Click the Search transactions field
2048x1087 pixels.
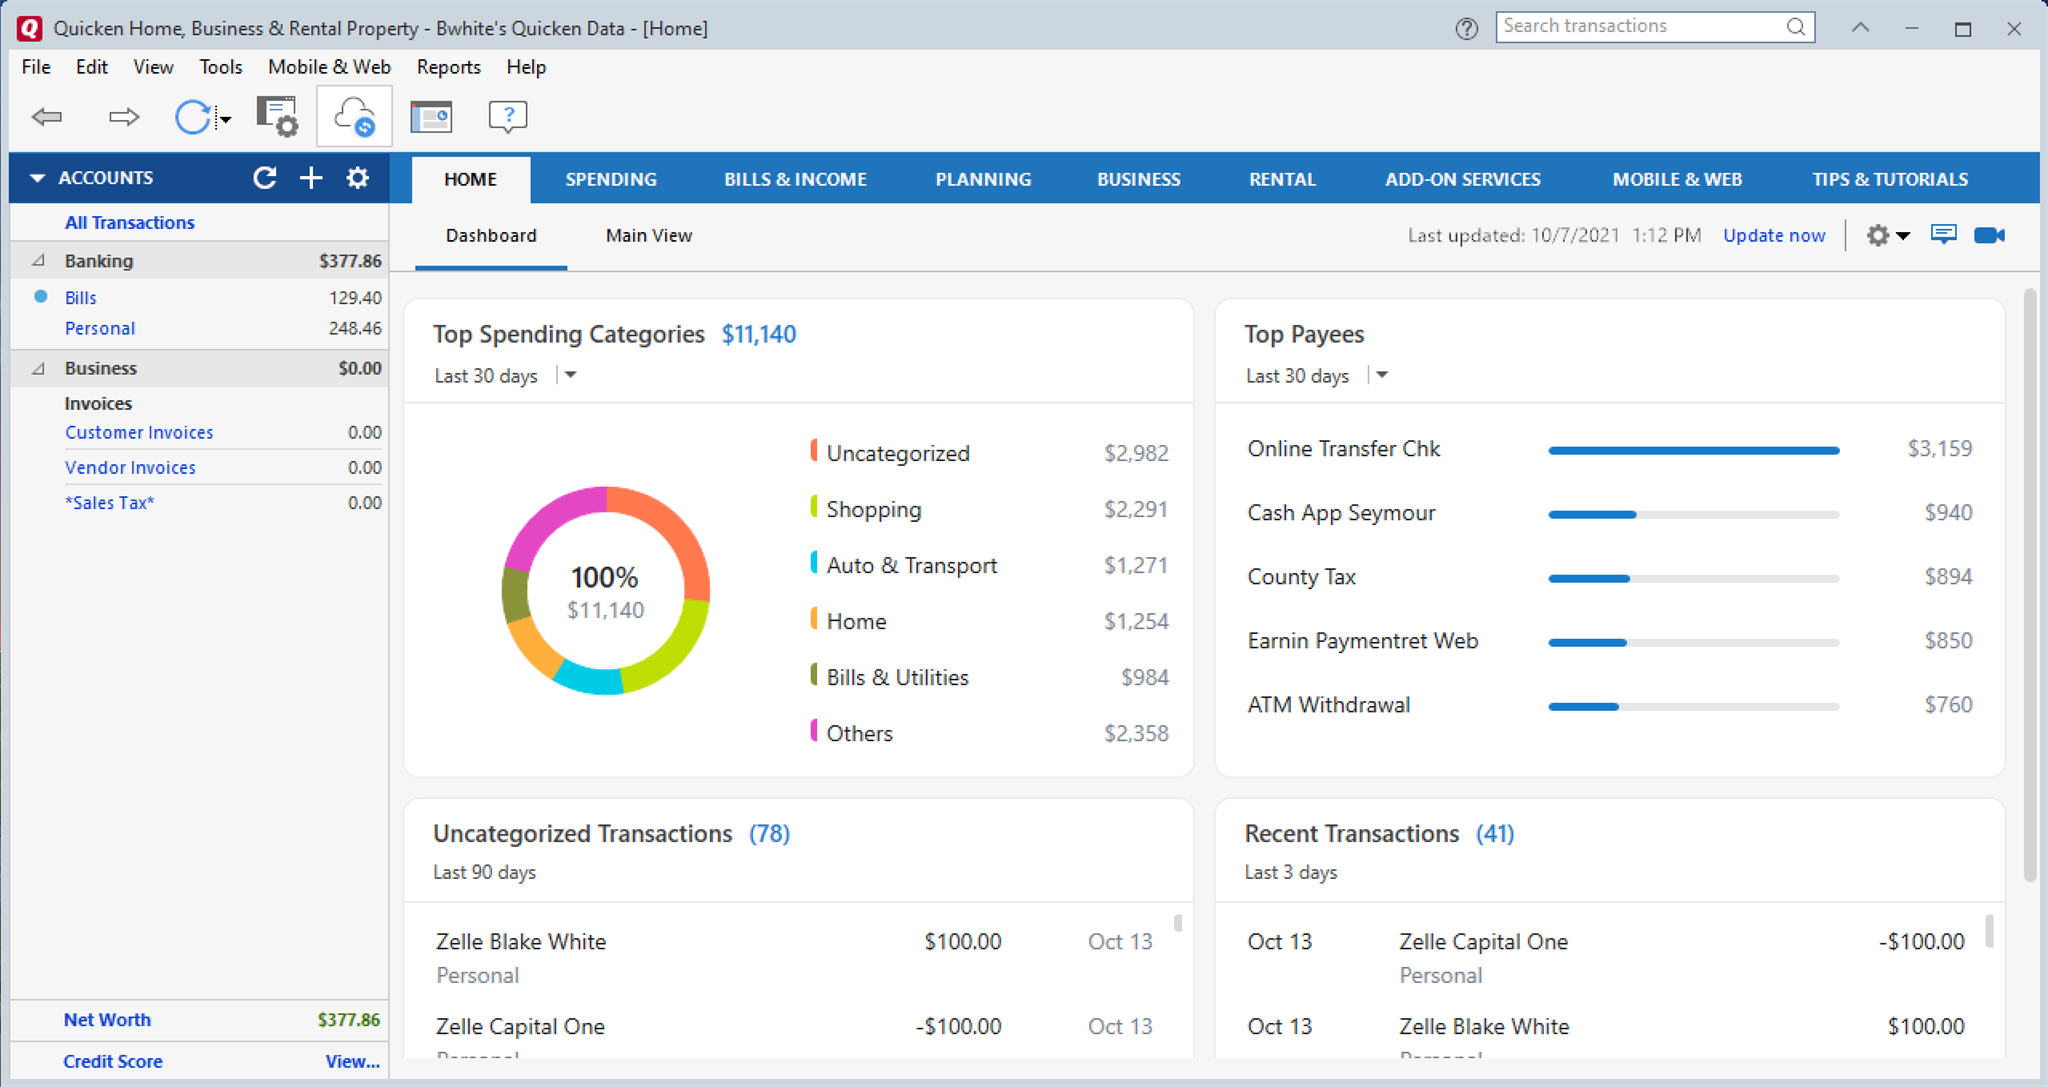click(1640, 27)
